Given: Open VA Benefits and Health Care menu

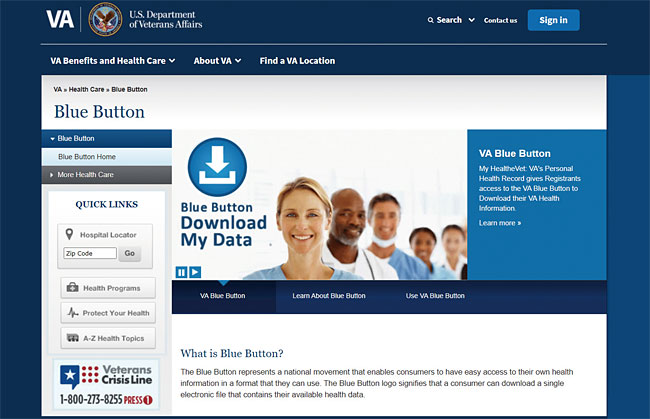Looking at the screenshot, I should coord(112,61).
